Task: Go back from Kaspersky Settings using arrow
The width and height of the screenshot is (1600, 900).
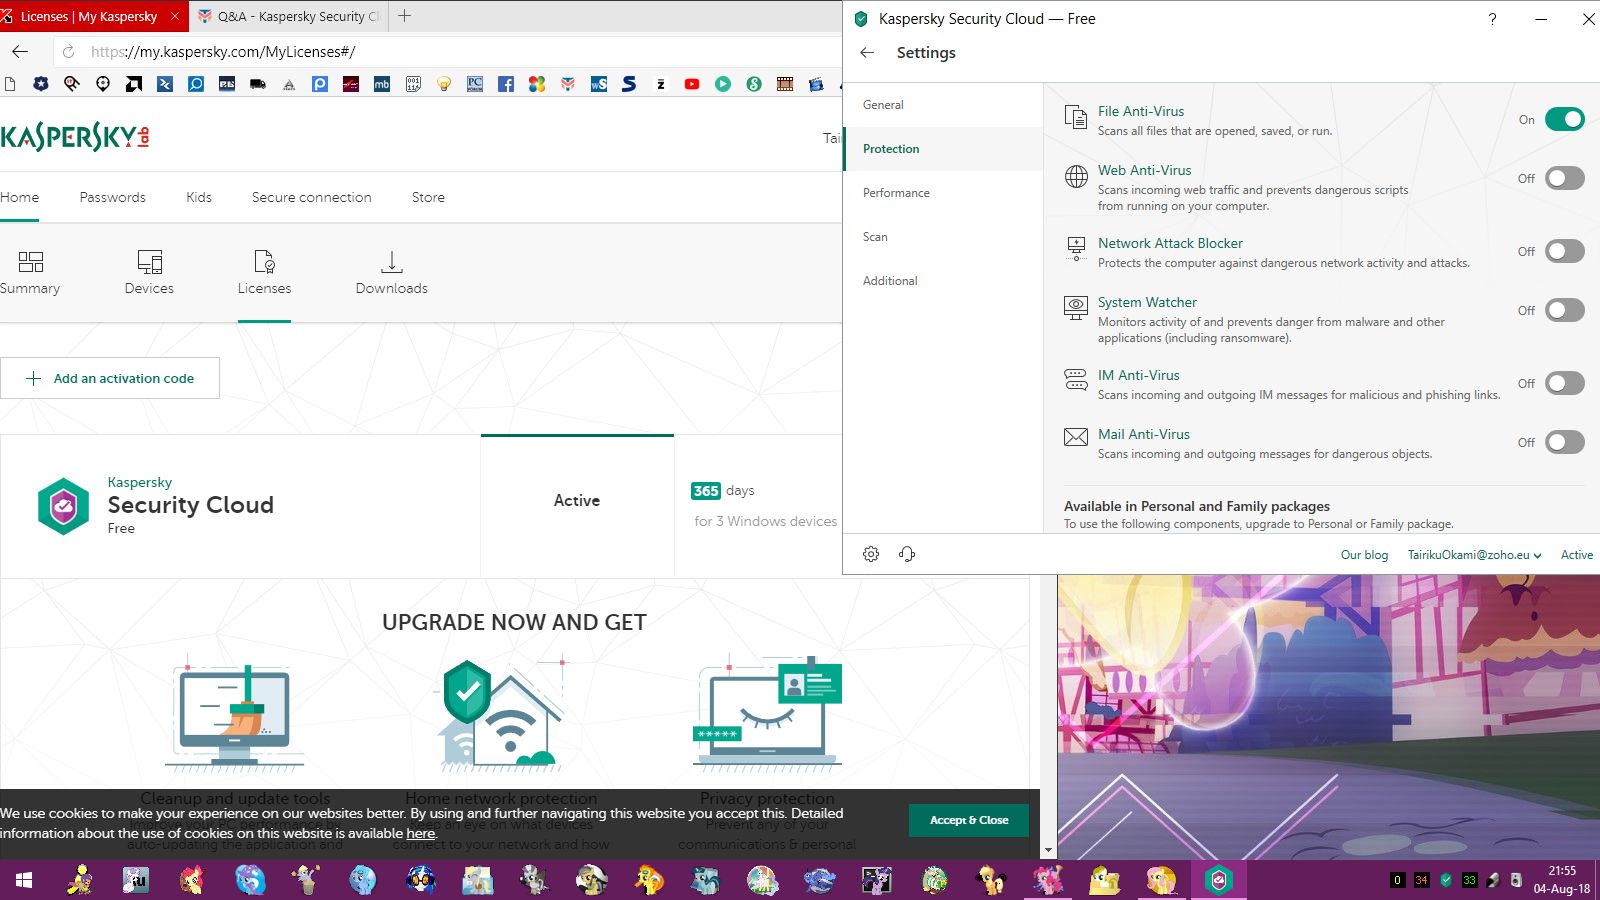Action: tap(867, 53)
